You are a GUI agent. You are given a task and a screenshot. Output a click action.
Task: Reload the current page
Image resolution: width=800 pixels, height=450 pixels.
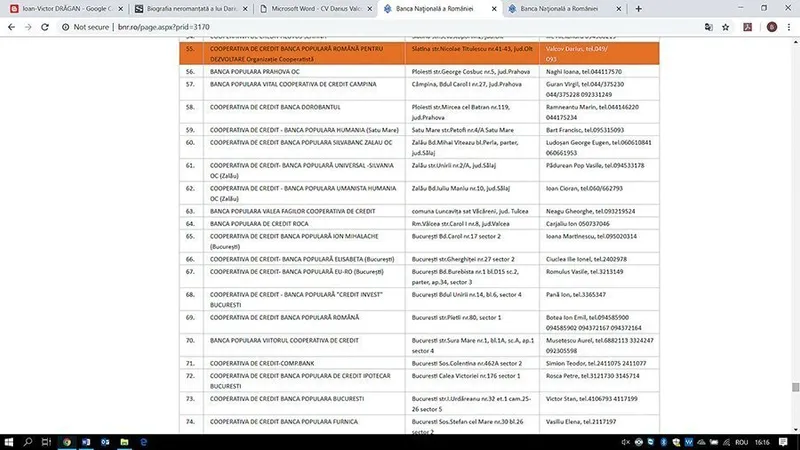click(45, 27)
